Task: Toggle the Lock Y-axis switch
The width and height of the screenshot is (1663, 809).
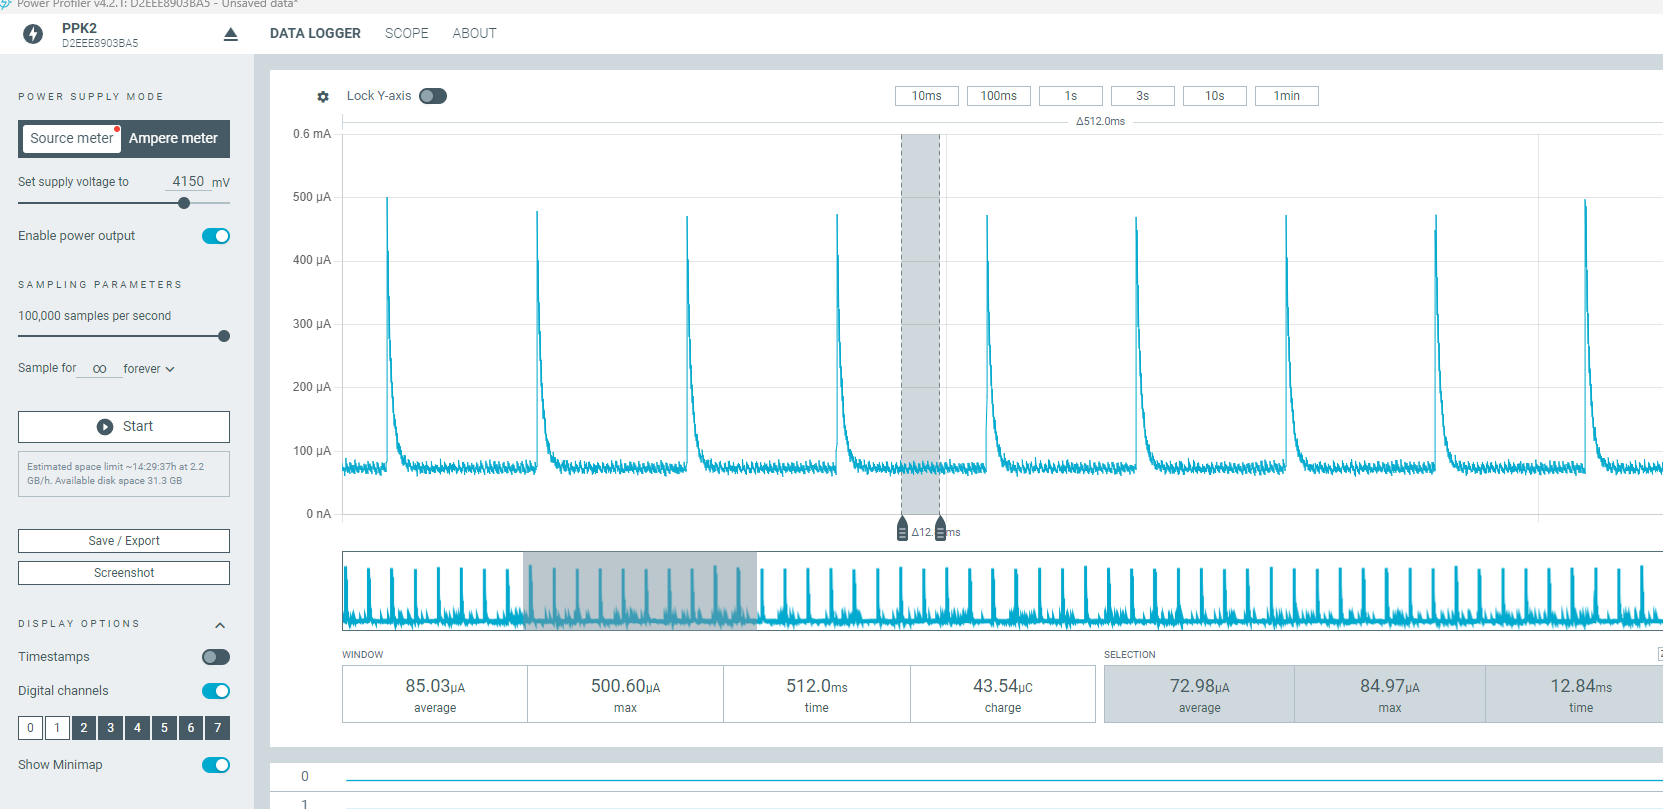Action: coord(433,96)
